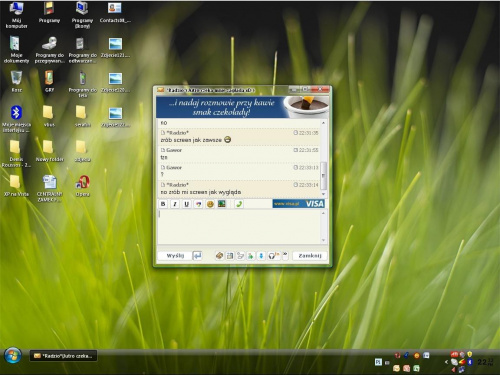Click into the message text input area
The image size is (500, 375).
(239, 227)
